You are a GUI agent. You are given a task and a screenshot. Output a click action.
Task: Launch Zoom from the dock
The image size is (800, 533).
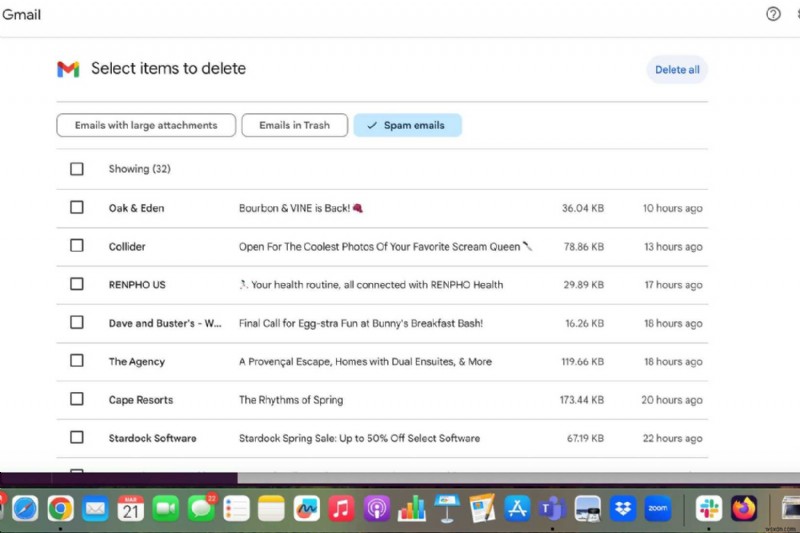click(x=658, y=509)
